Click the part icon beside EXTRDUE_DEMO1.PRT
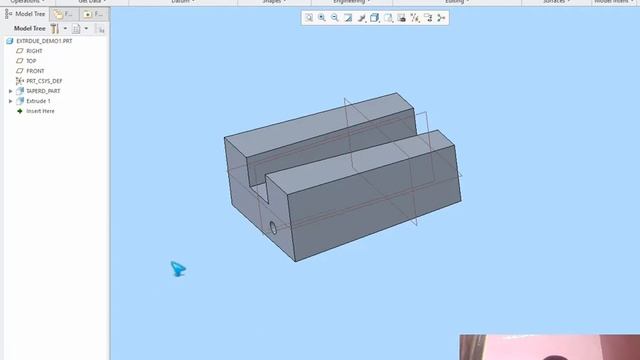Viewport: 640px width, 360px height. [x=10, y=41]
